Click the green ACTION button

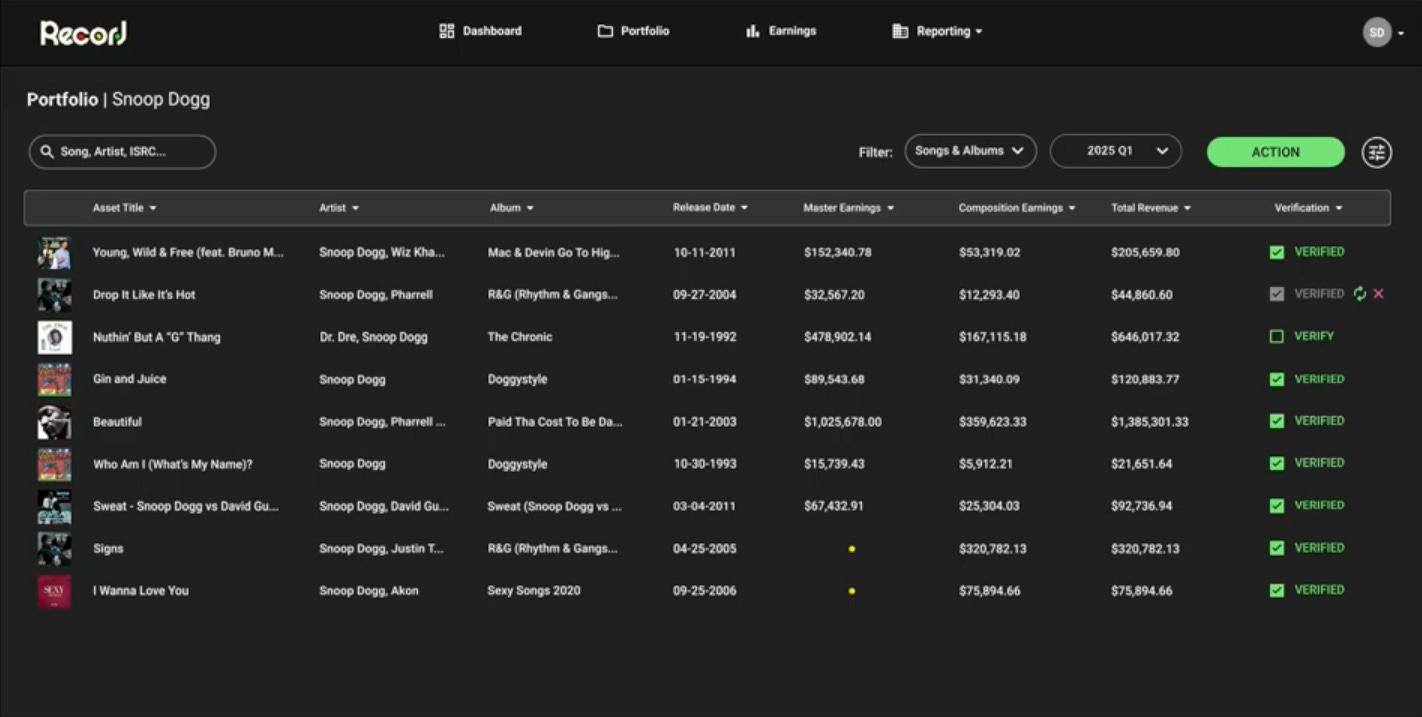pyautogui.click(x=1275, y=152)
